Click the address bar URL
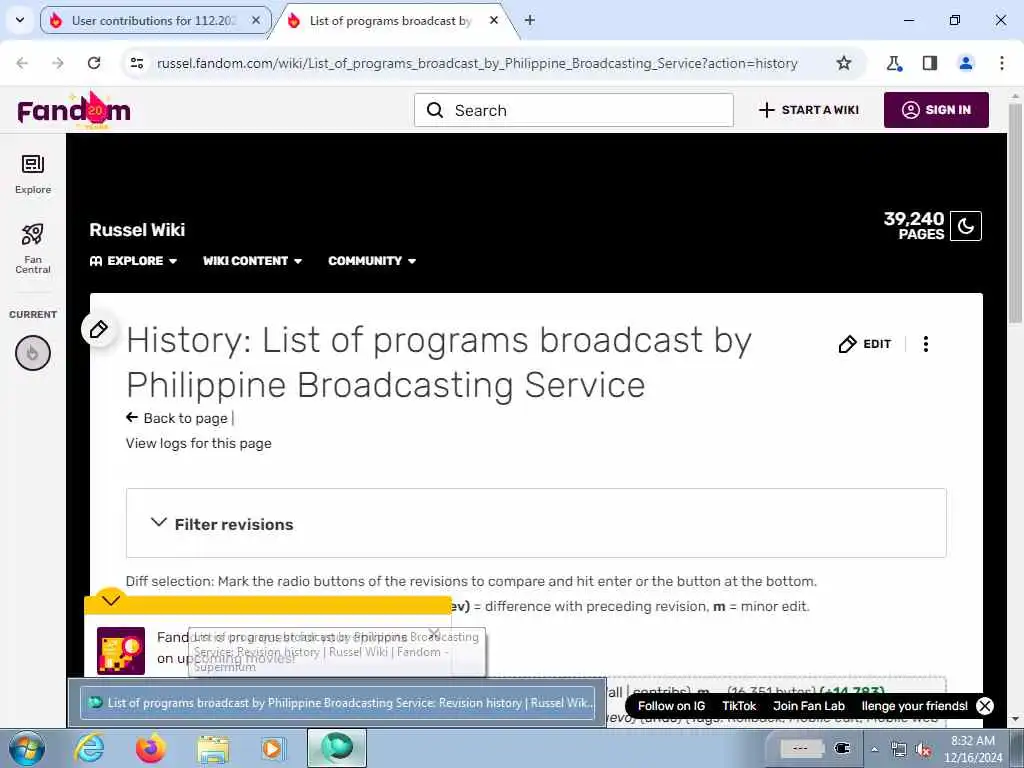Screen dimensions: 1024x768 point(477,63)
